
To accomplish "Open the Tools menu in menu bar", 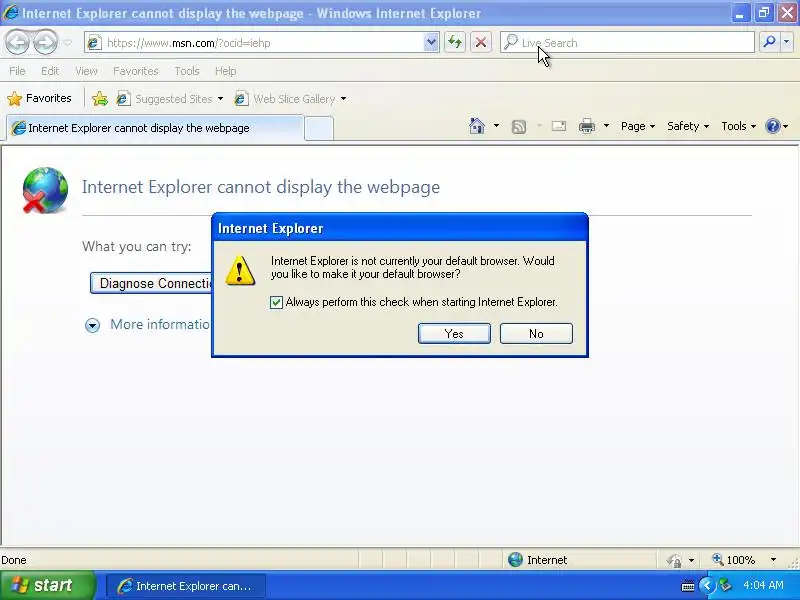I will coord(187,71).
